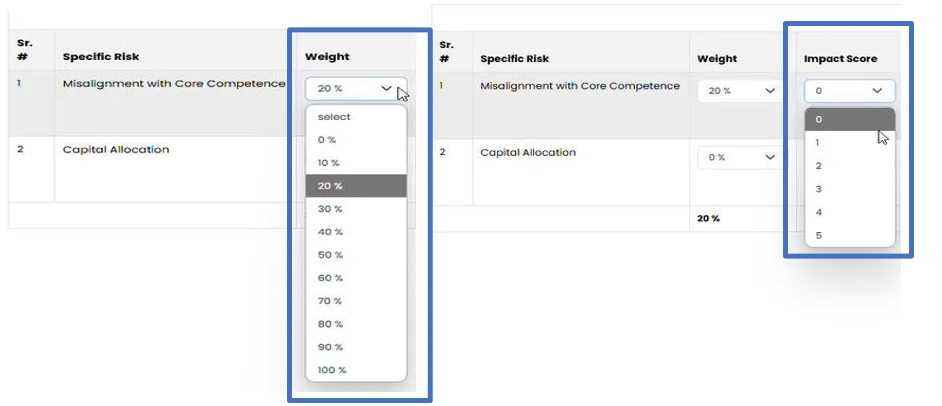Click the Impact Score column header
942x406 pixels.
(x=840, y=59)
